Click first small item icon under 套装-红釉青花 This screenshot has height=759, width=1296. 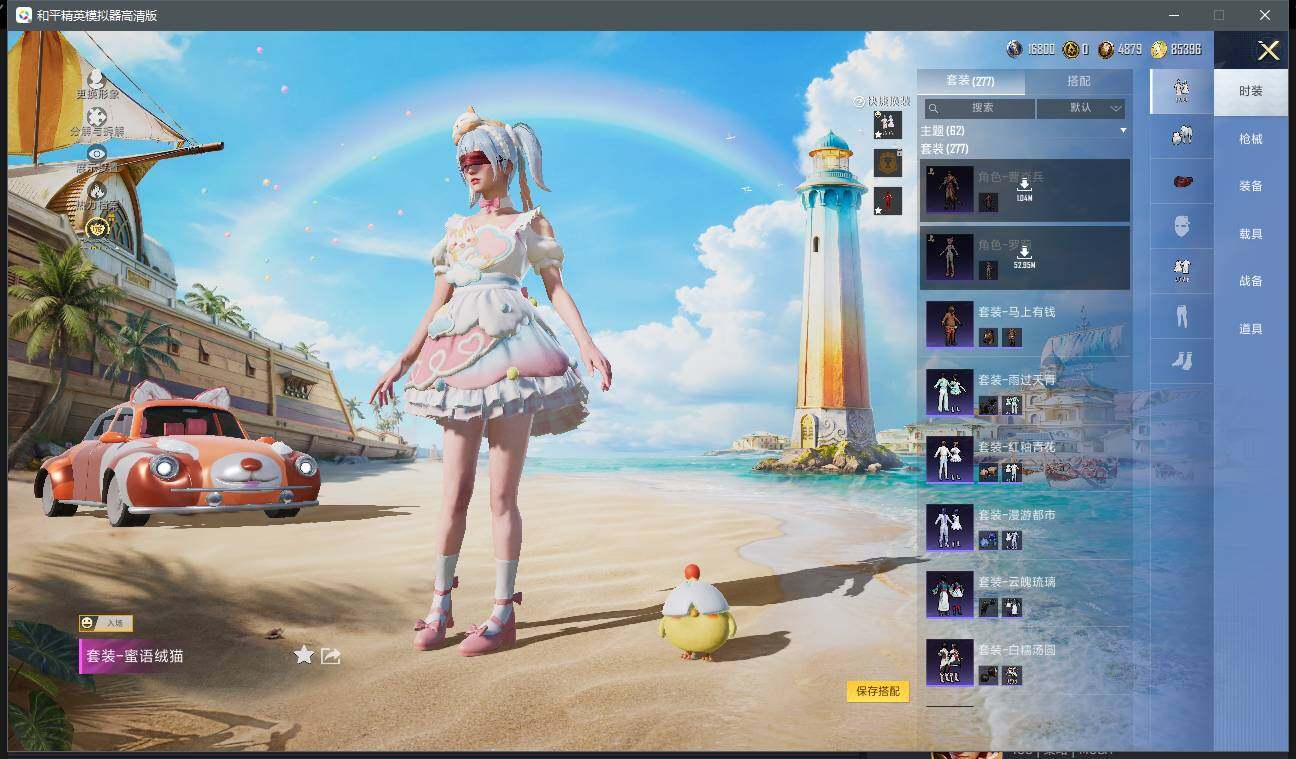point(988,472)
